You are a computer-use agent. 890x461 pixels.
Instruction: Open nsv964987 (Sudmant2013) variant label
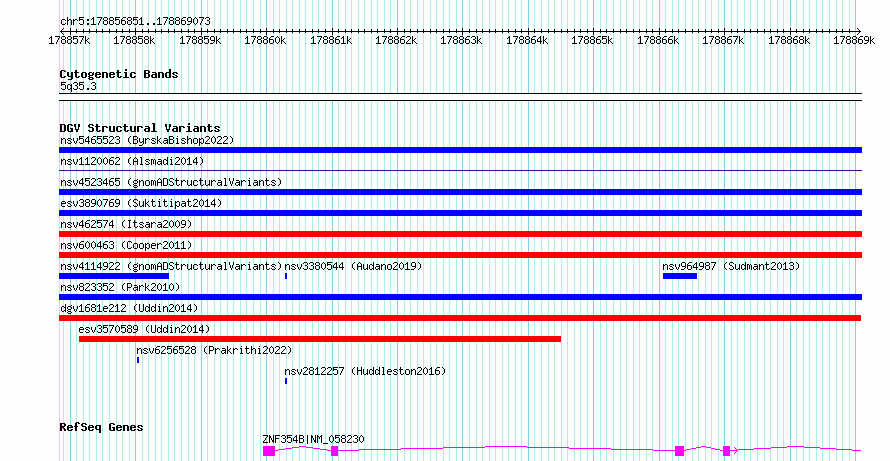pos(731,266)
